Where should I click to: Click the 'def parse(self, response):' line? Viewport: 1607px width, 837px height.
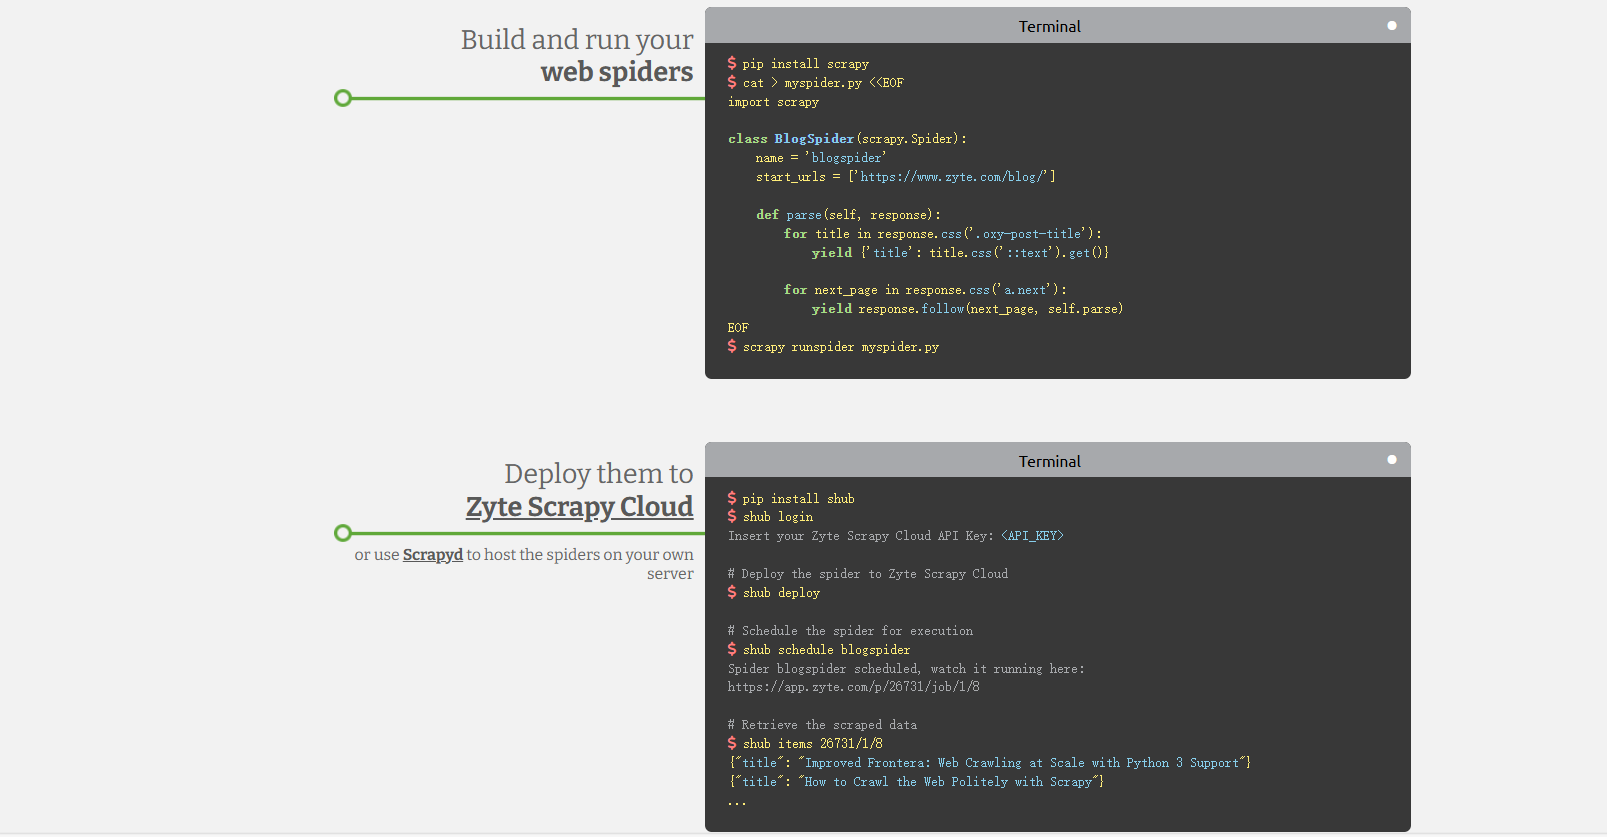[848, 215]
